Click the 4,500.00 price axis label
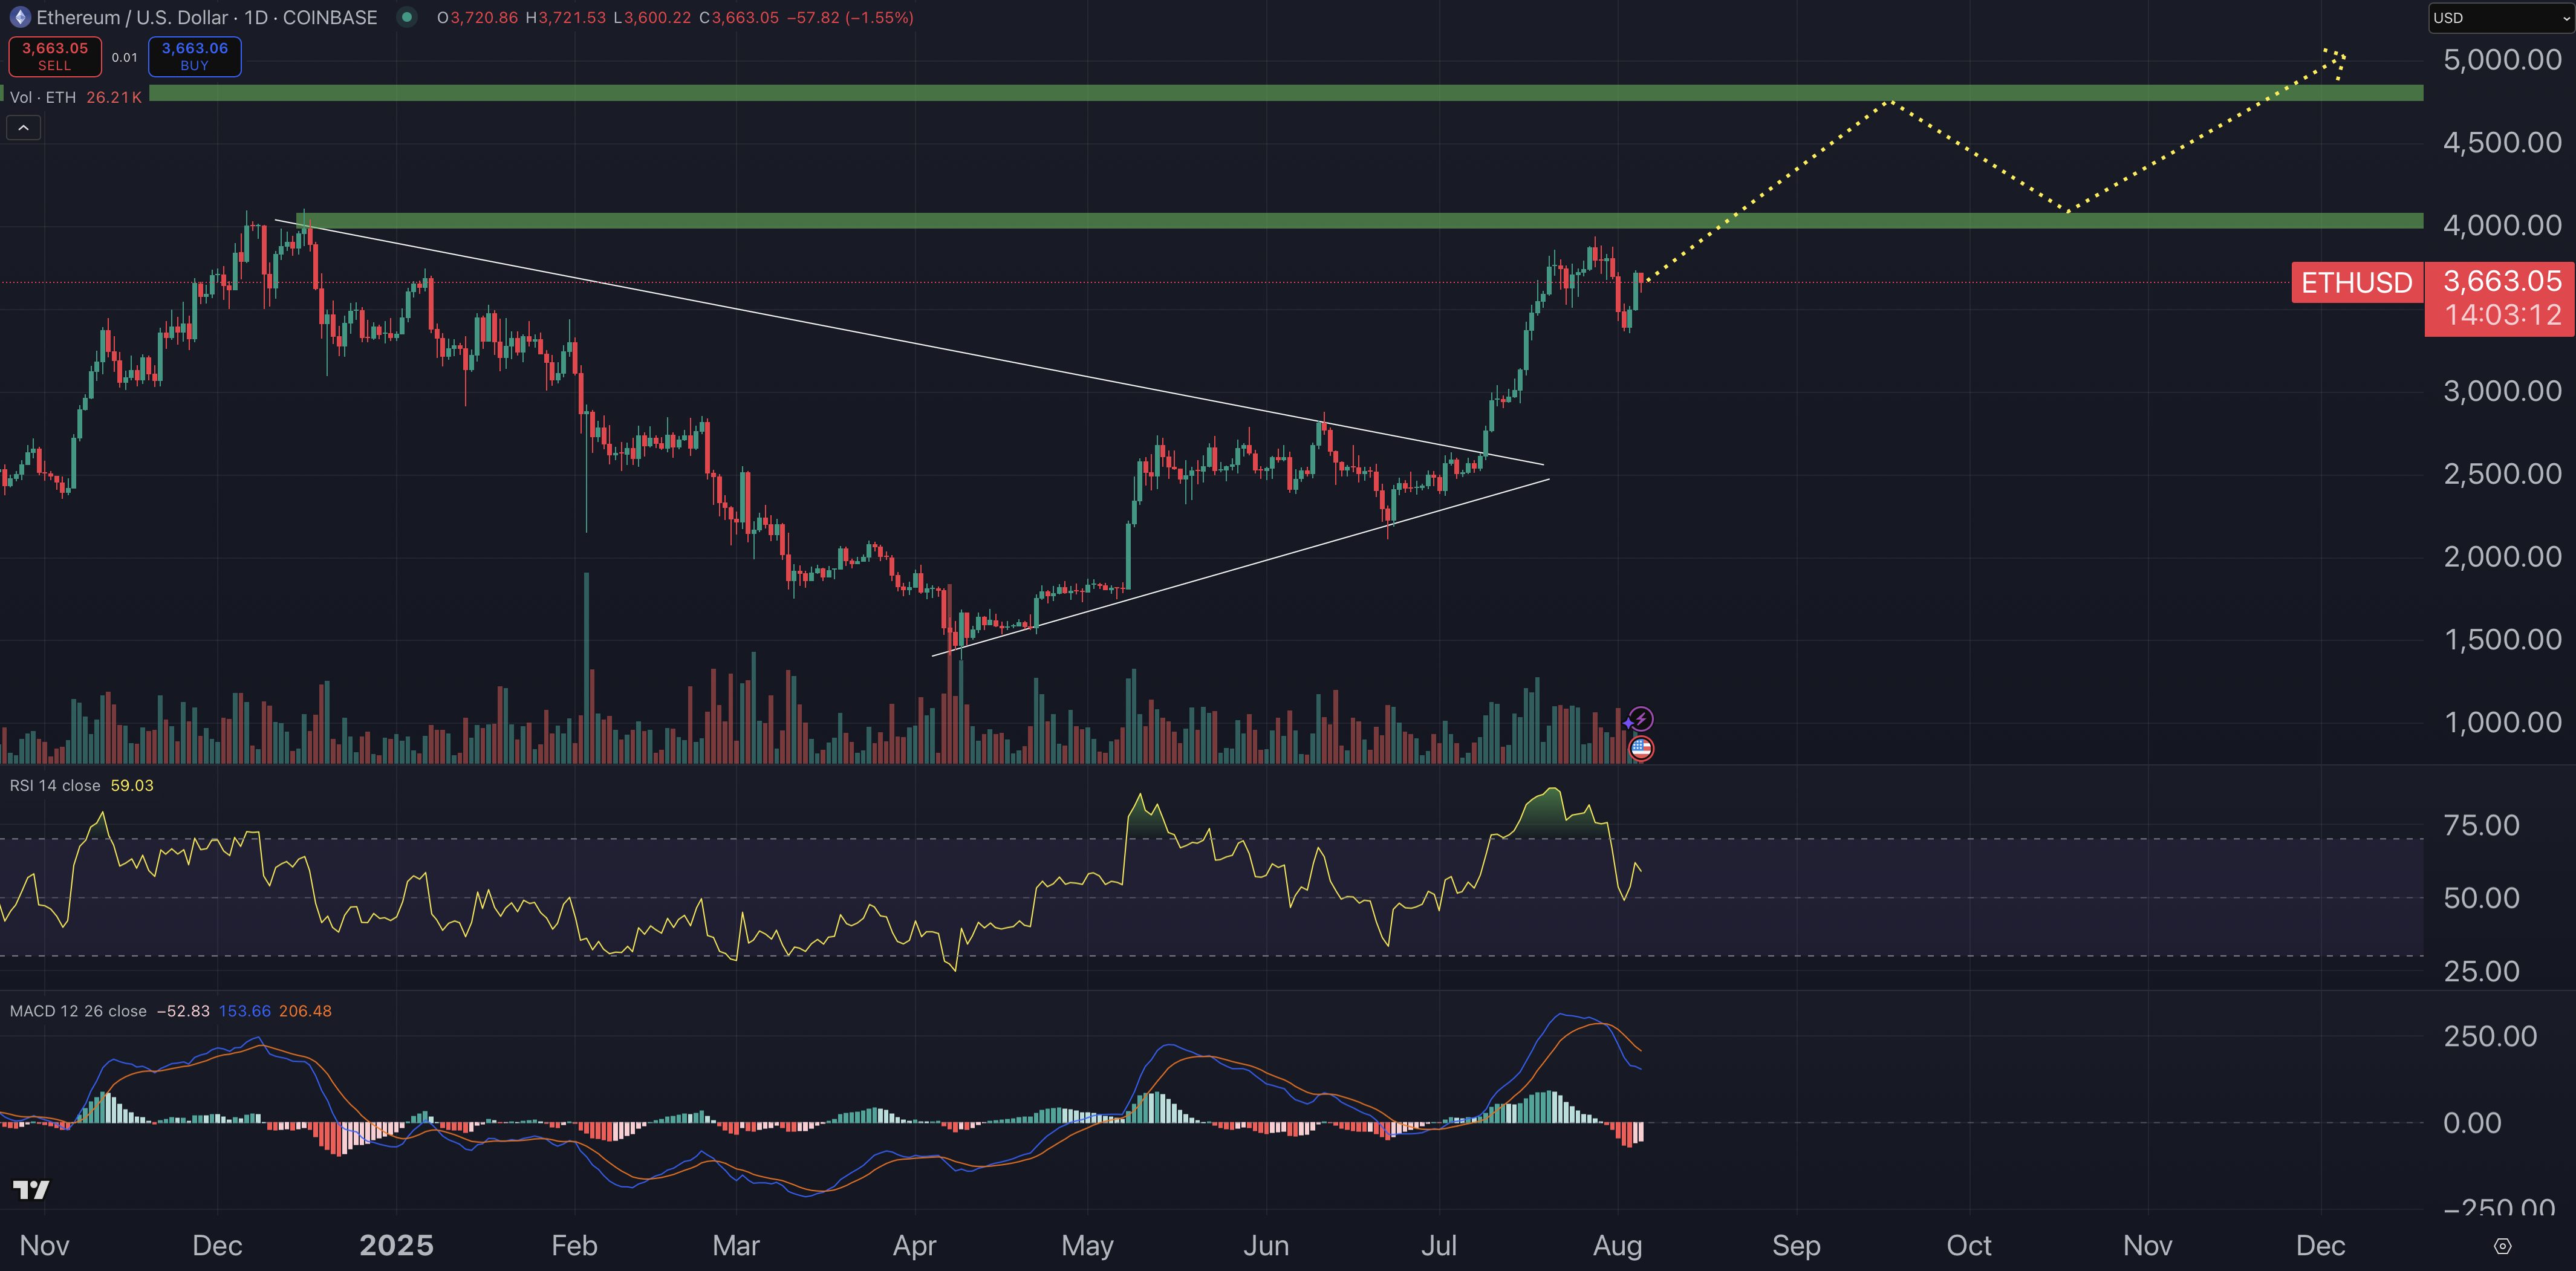2576x1271 pixels. [x=2502, y=142]
